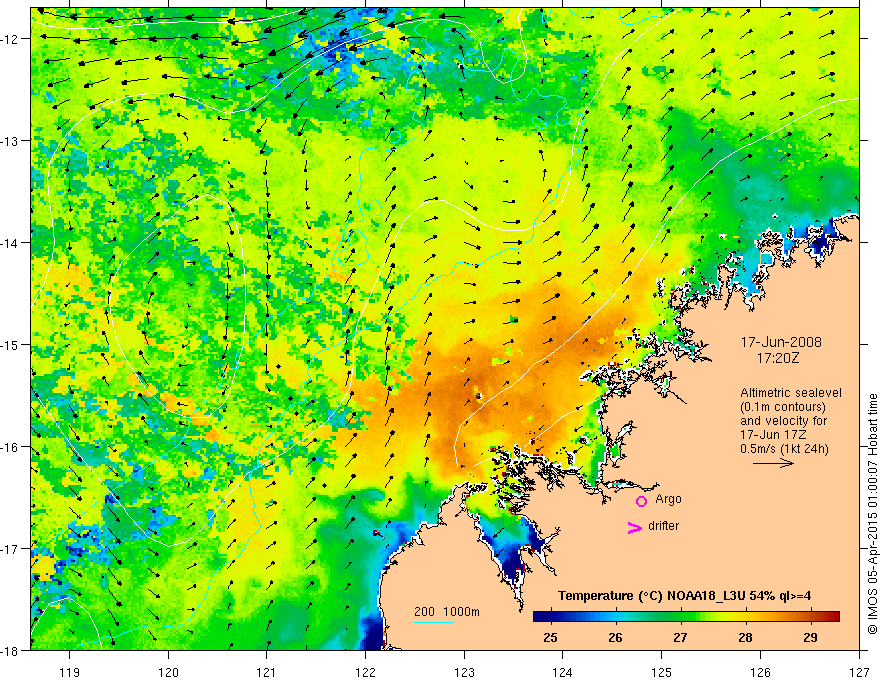Click longitude label 127 on bottom axis
Screen dimensions: 880x680
tap(859, 672)
